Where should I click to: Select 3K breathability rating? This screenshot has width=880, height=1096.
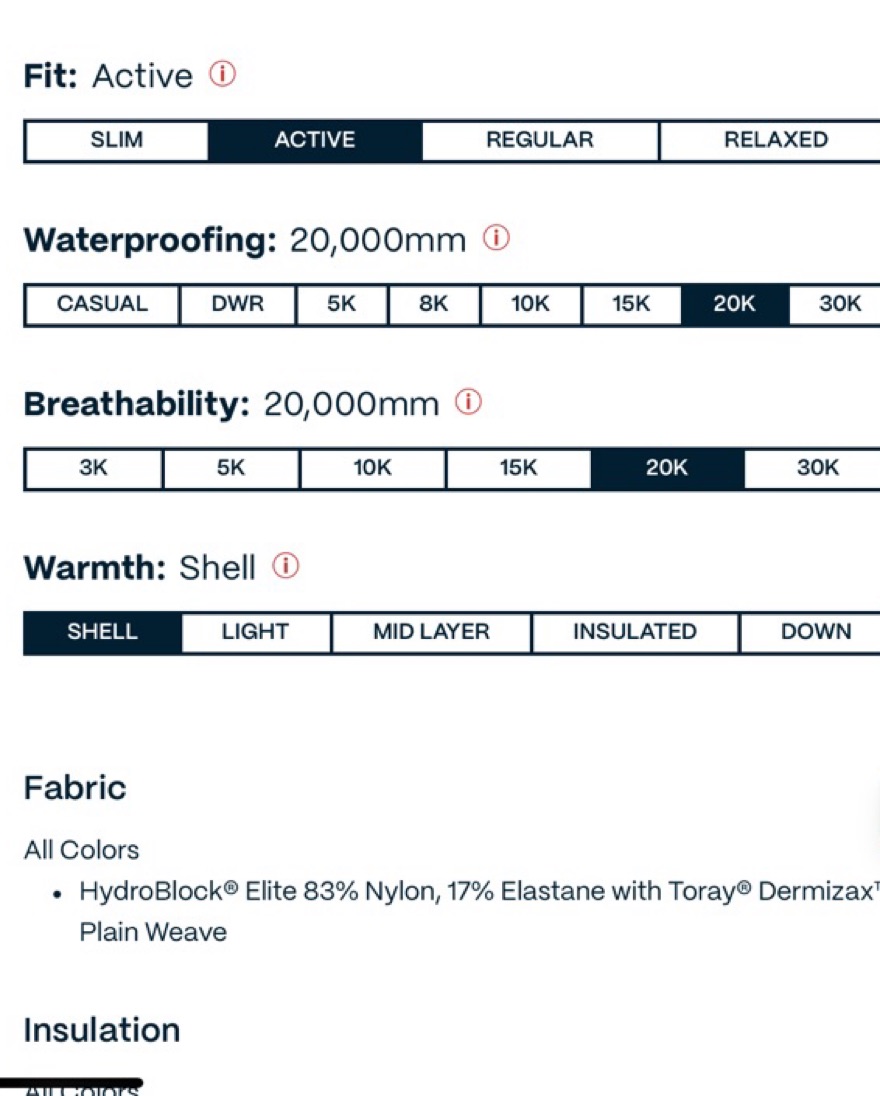pos(94,468)
